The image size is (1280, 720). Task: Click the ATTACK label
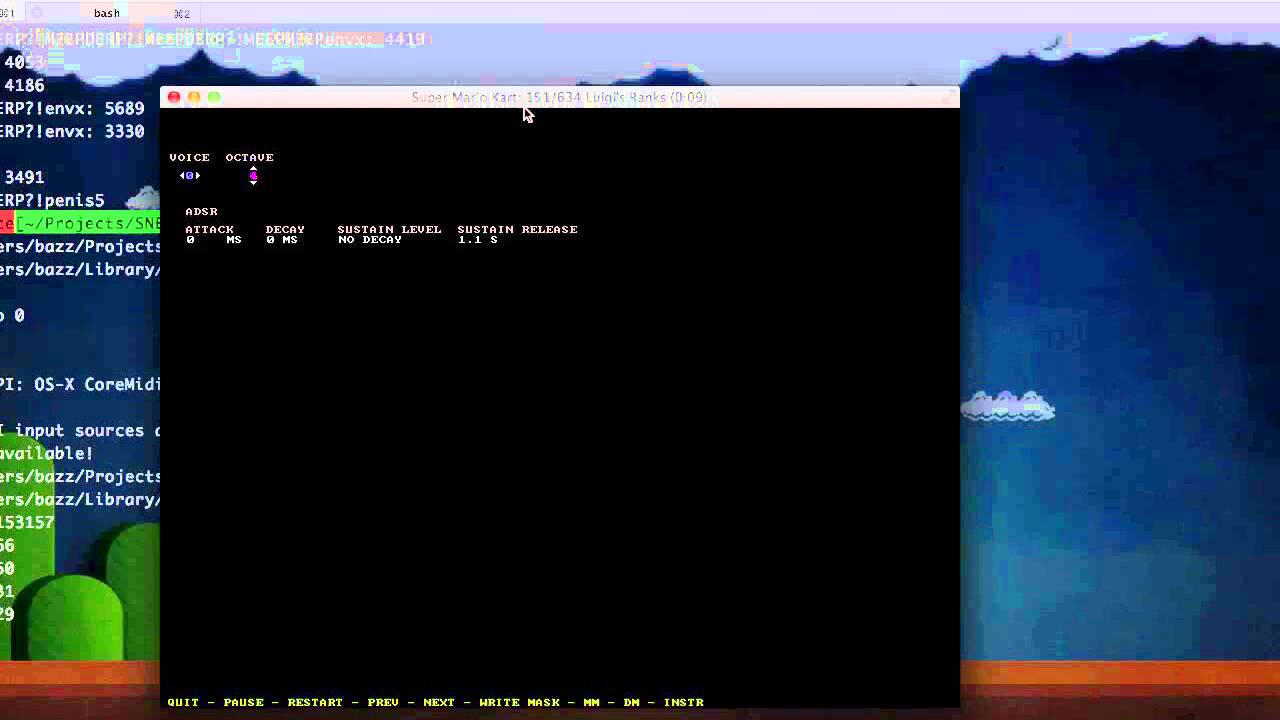pyautogui.click(x=209, y=229)
